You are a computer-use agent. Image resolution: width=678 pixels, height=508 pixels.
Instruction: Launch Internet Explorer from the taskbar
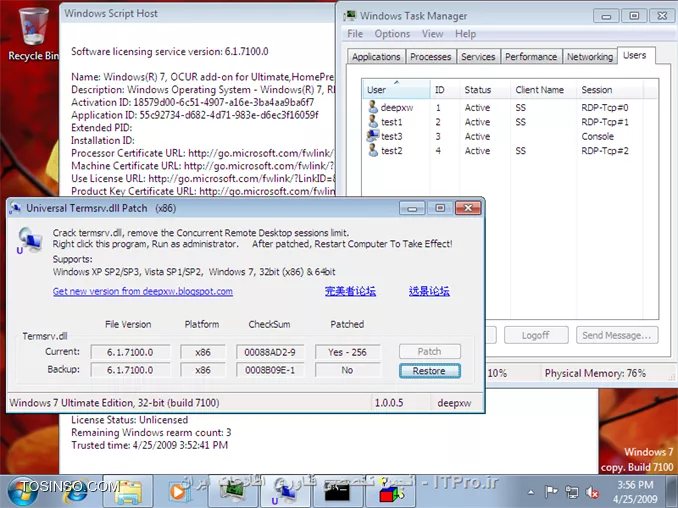(77, 492)
